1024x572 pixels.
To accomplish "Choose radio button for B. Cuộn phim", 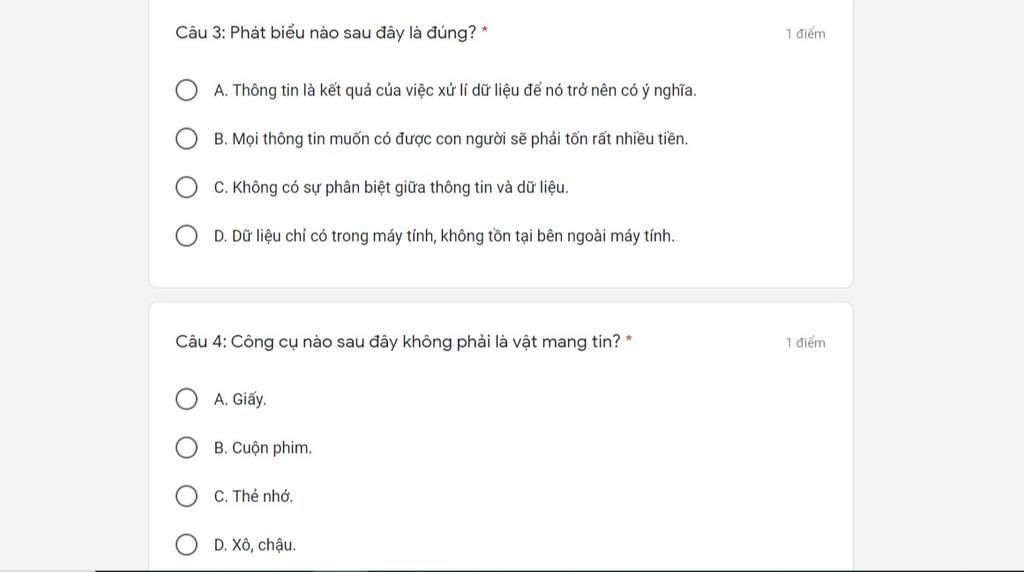I will tap(186, 448).
